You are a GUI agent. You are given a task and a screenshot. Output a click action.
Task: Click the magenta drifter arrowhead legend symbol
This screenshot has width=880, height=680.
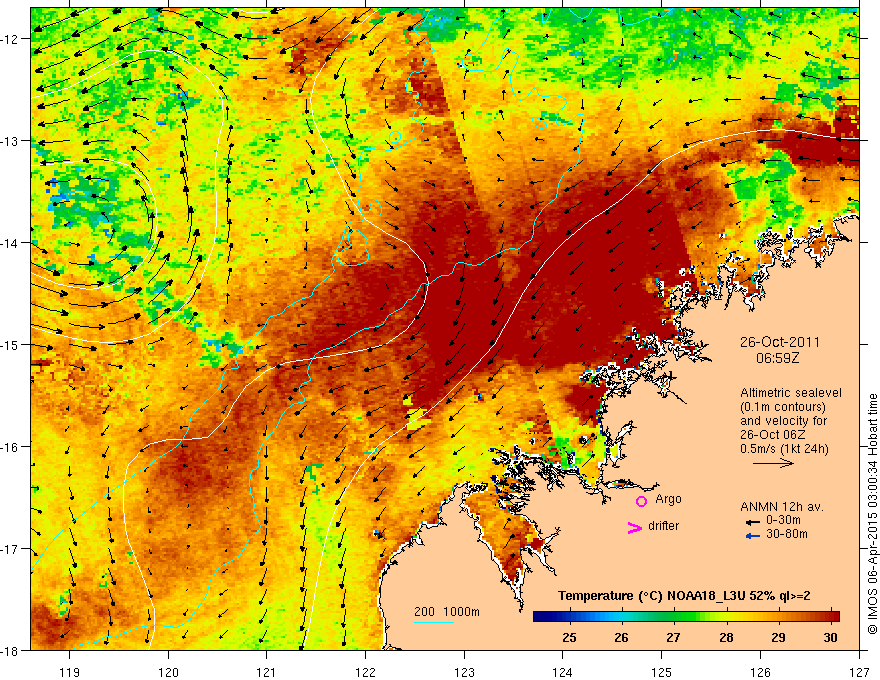634,527
